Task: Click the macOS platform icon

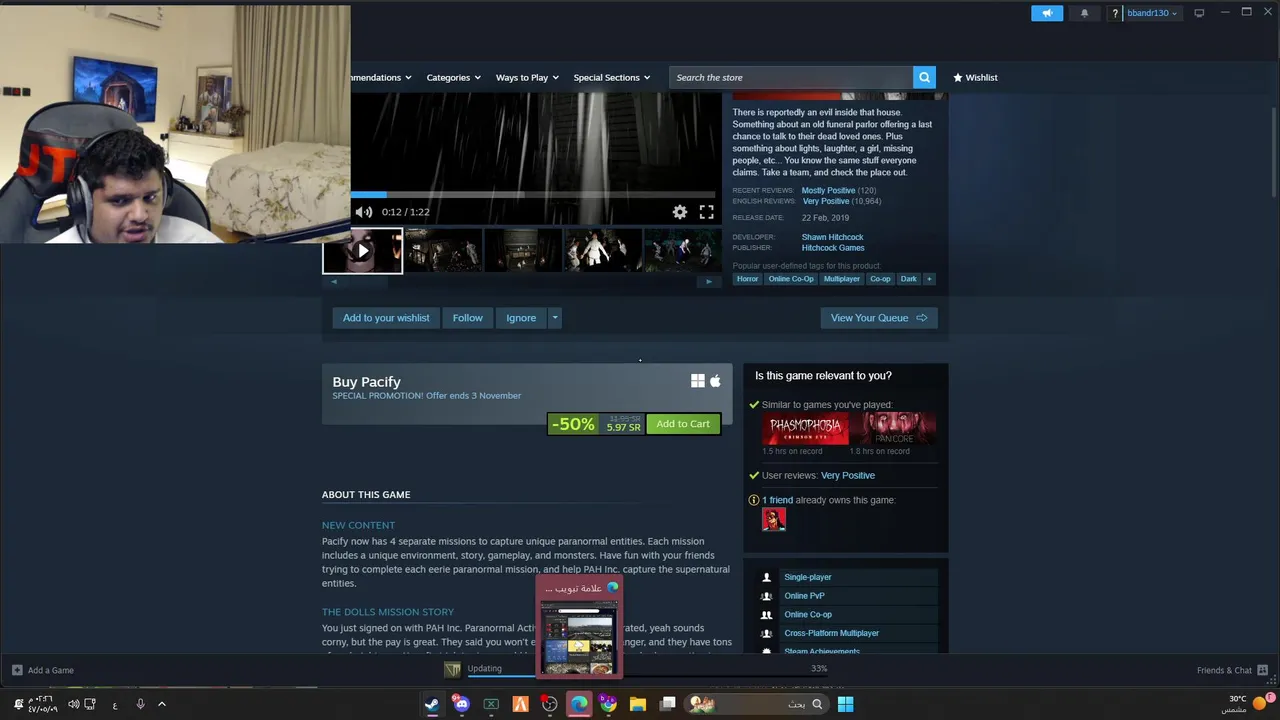Action: (x=715, y=381)
